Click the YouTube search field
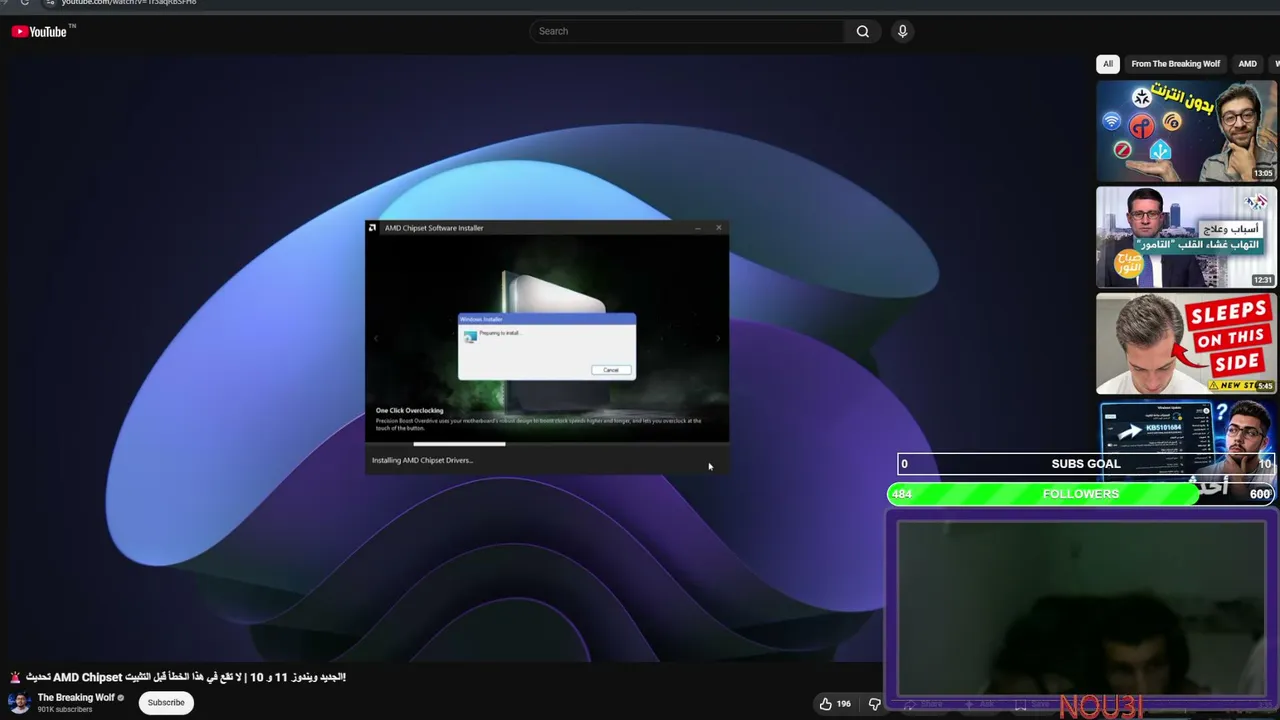This screenshot has height=720, width=1280. pyautogui.click(x=687, y=31)
